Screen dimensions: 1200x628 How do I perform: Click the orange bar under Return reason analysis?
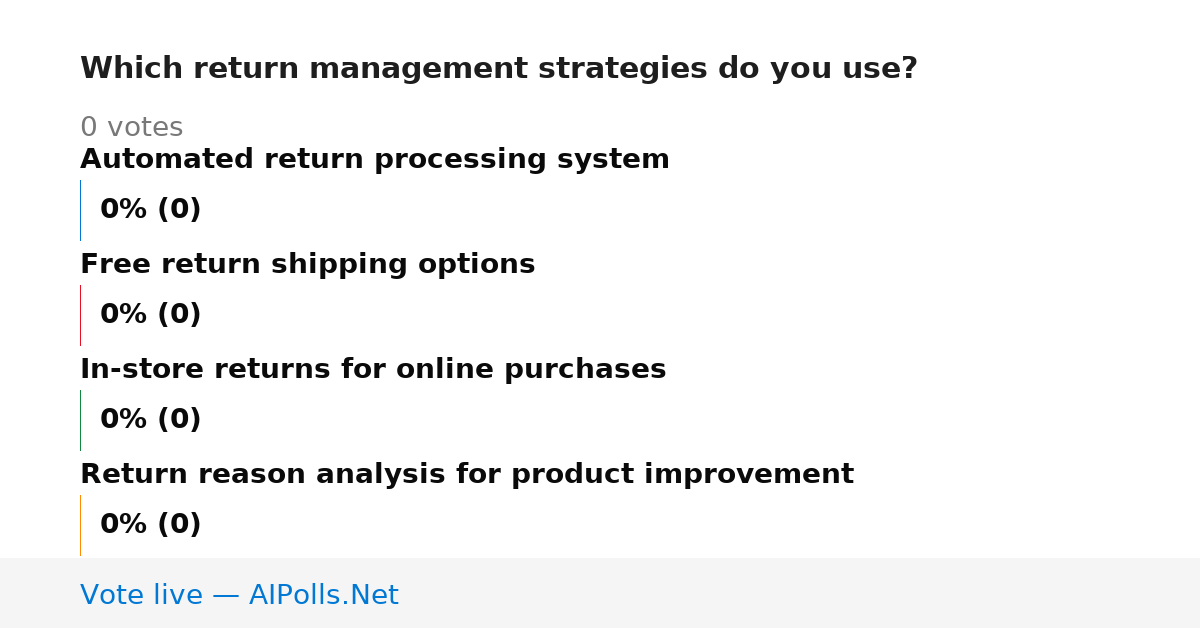[80, 525]
